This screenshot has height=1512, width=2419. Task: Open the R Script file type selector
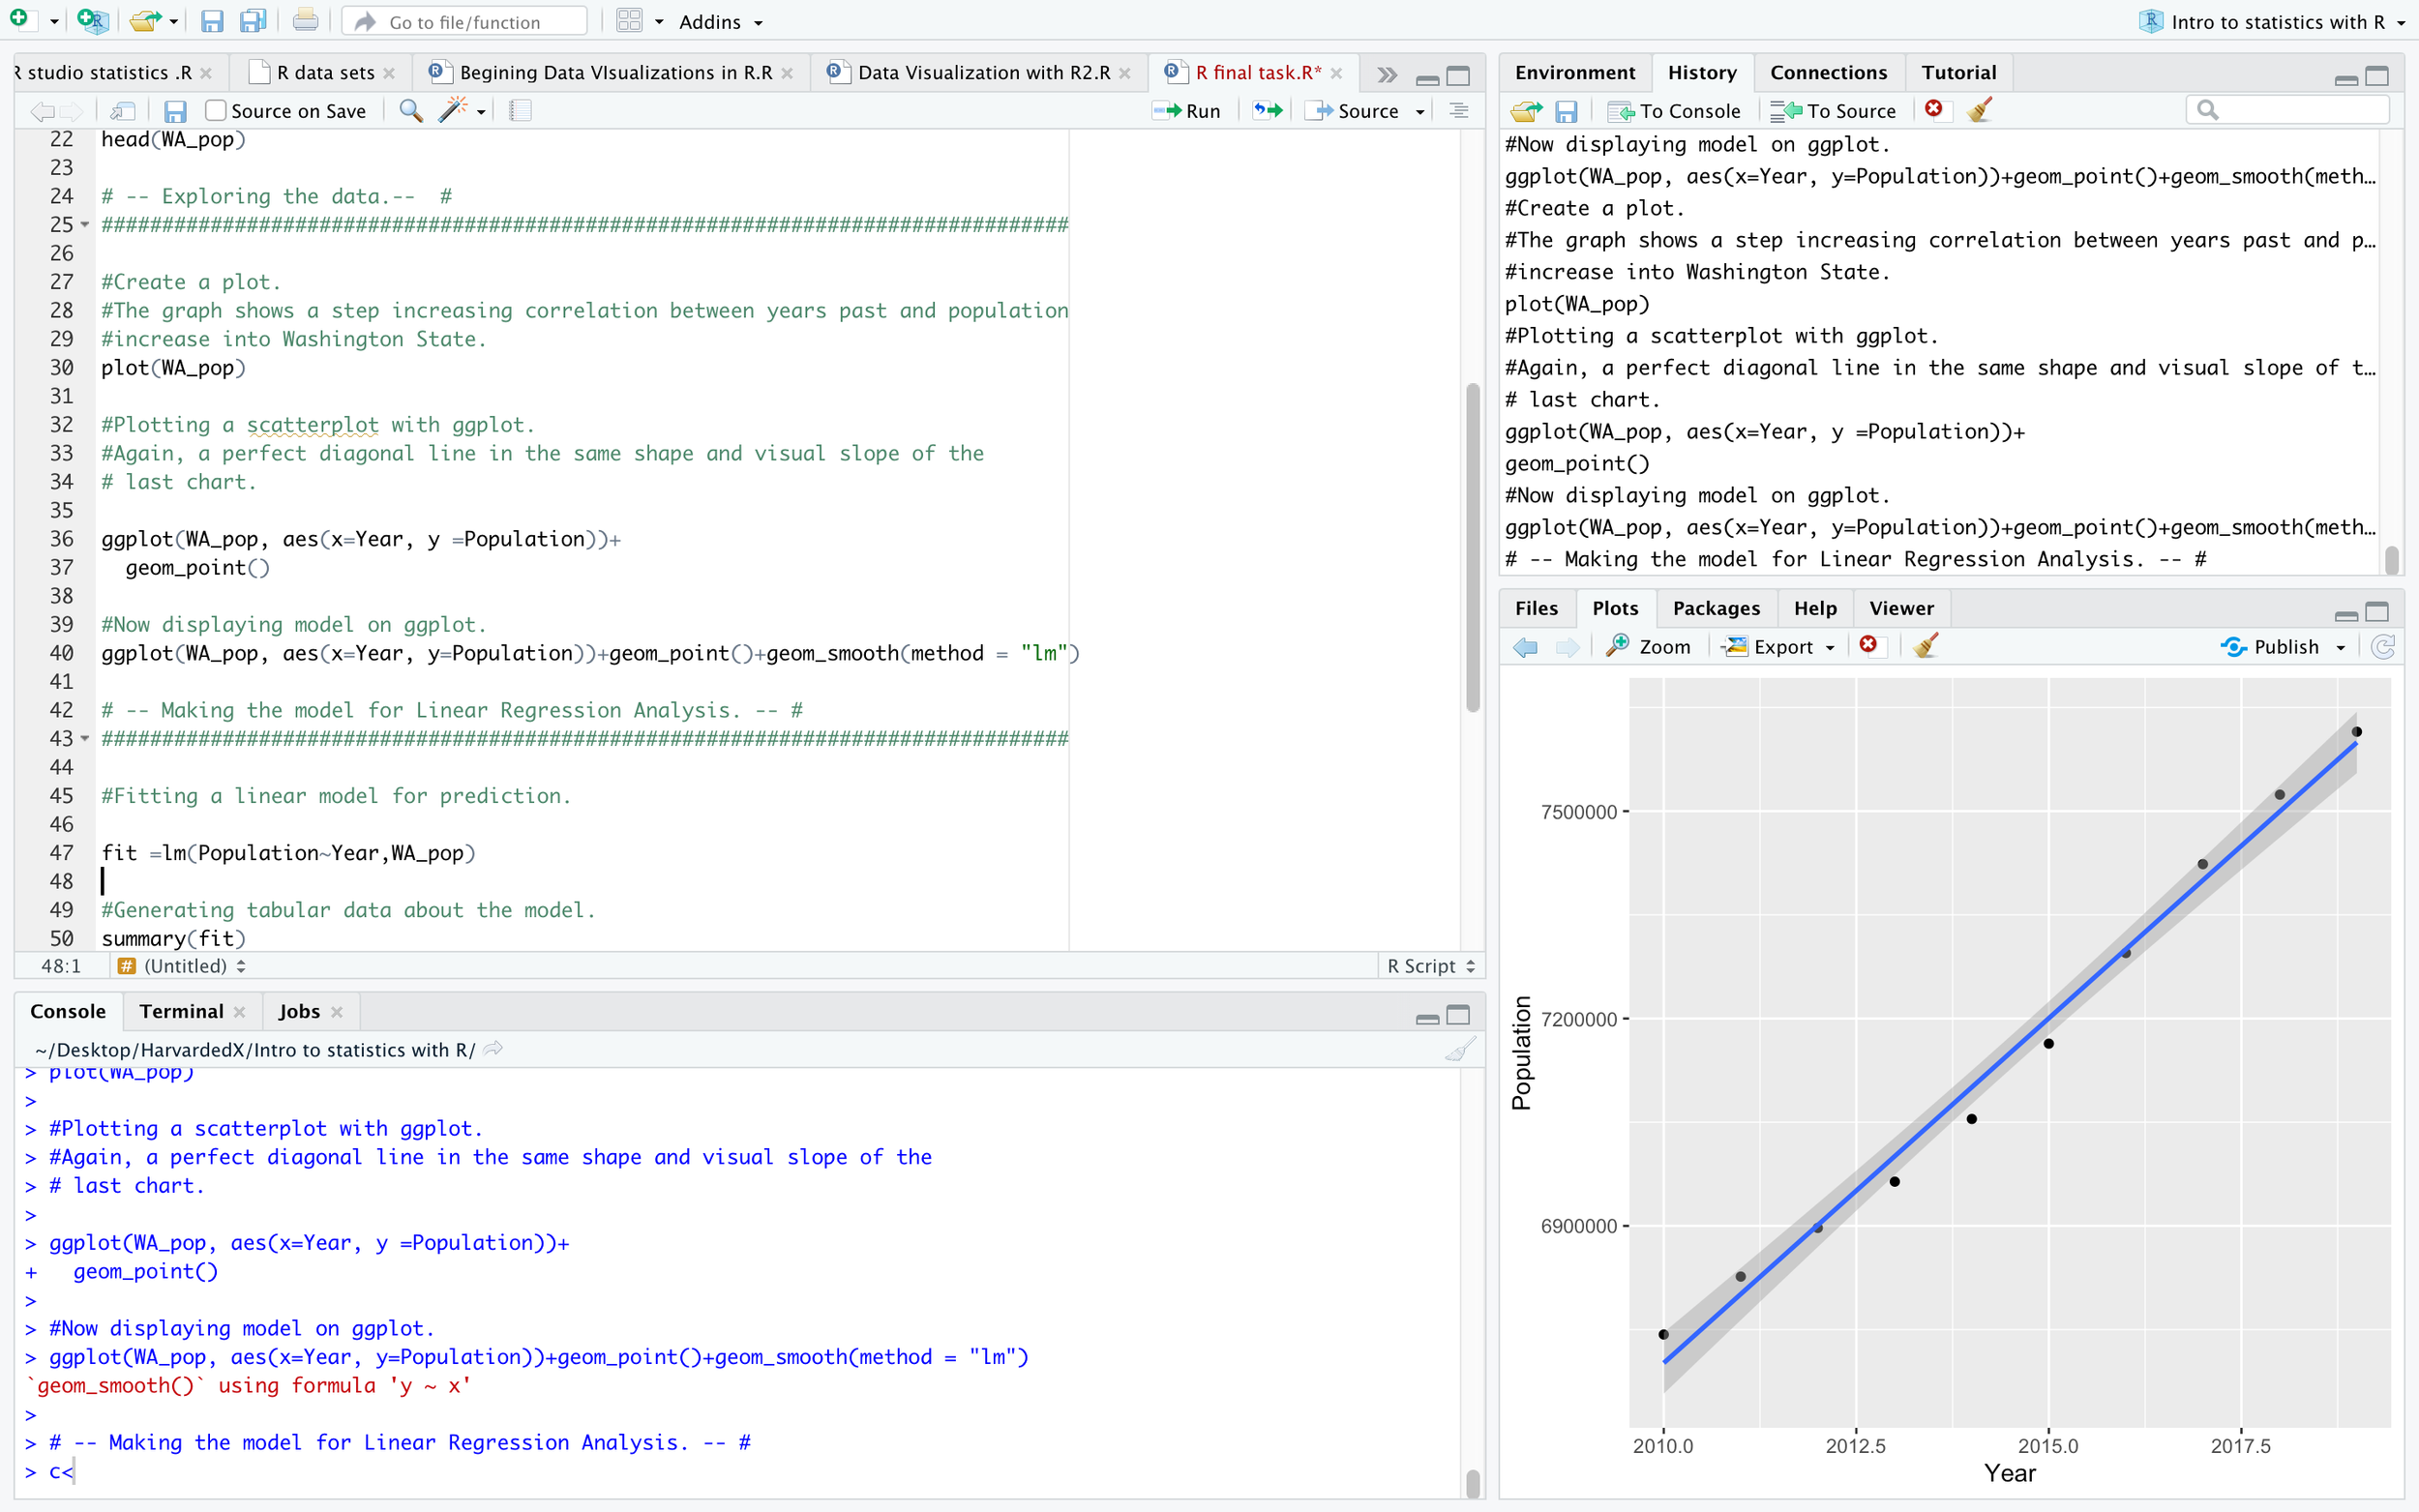point(1430,966)
